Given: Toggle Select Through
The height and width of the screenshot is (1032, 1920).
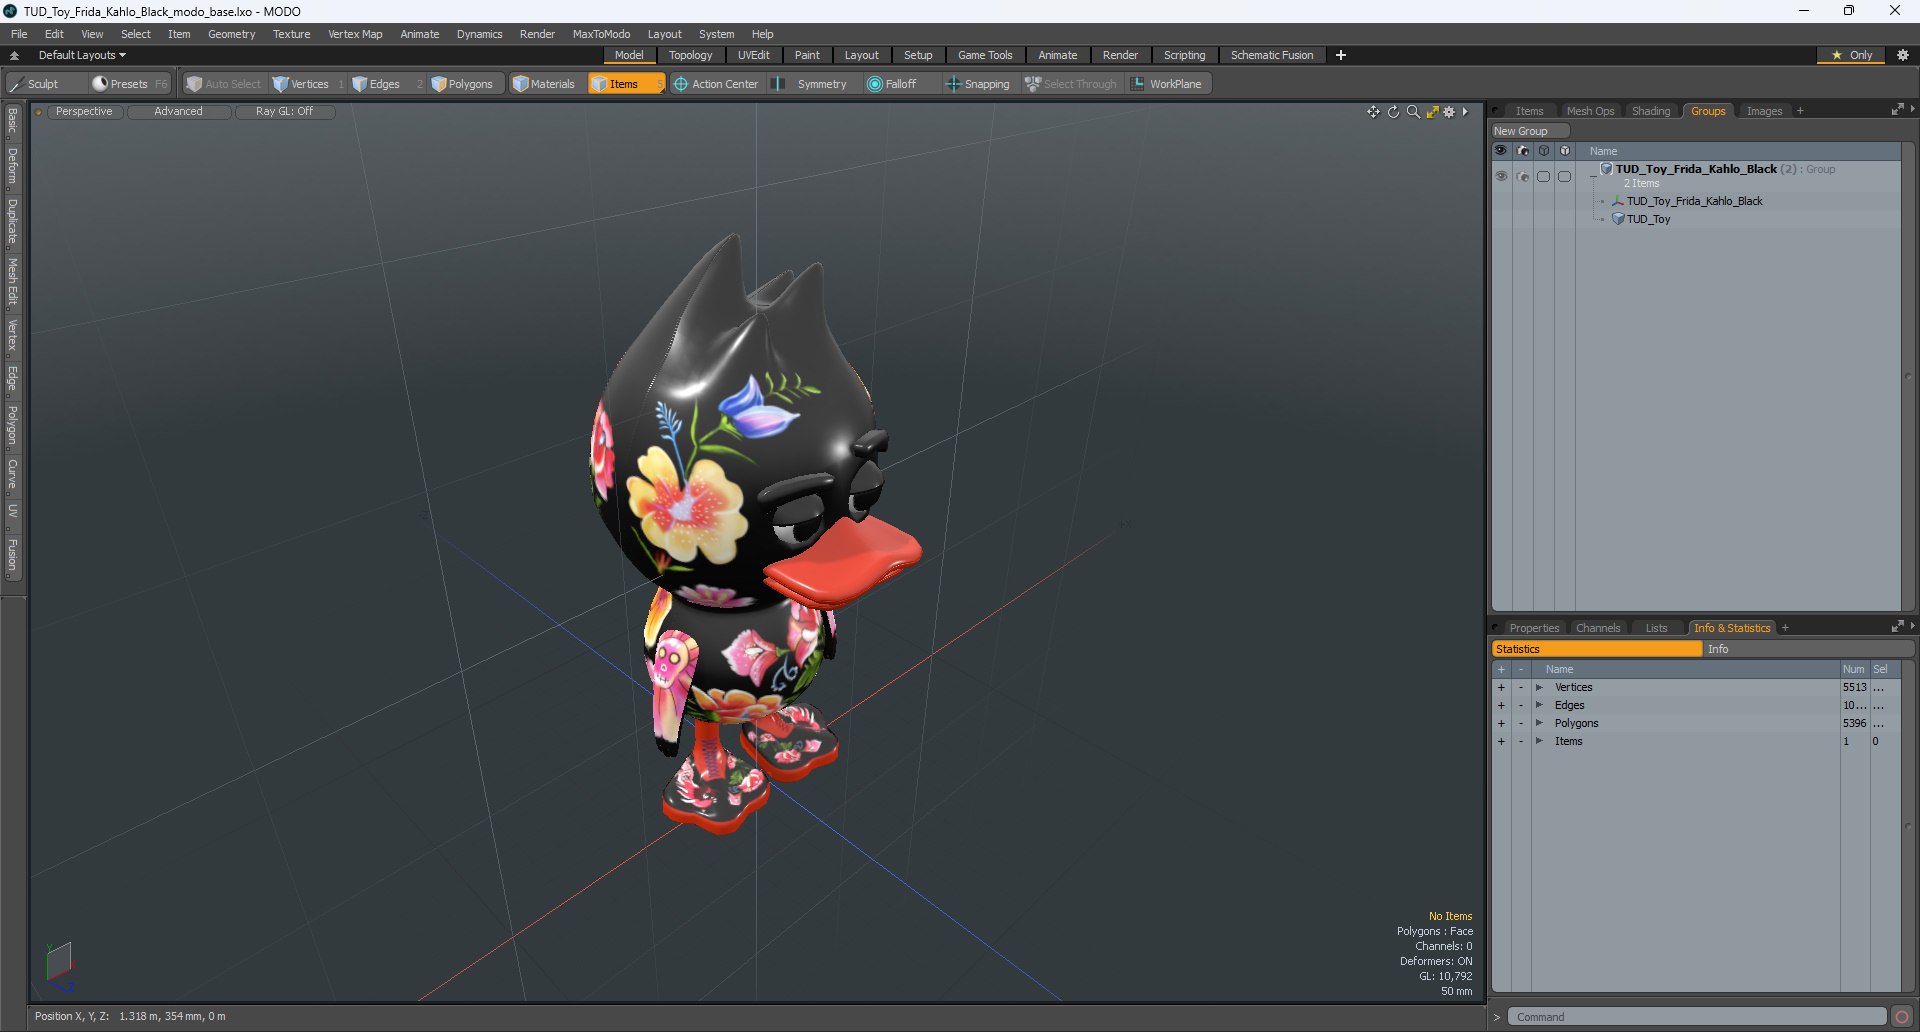Looking at the screenshot, I should 1071,84.
